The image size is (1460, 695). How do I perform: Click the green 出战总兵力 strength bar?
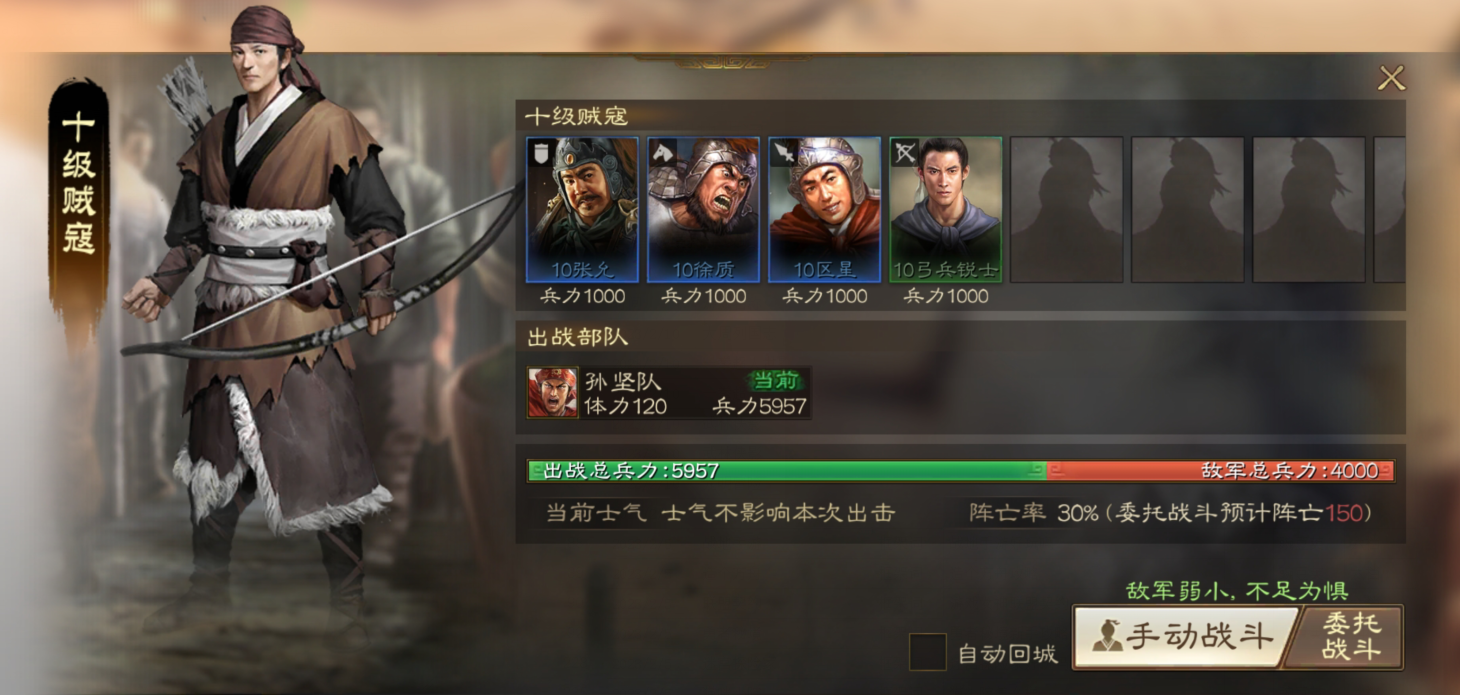(x=787, y=471)
